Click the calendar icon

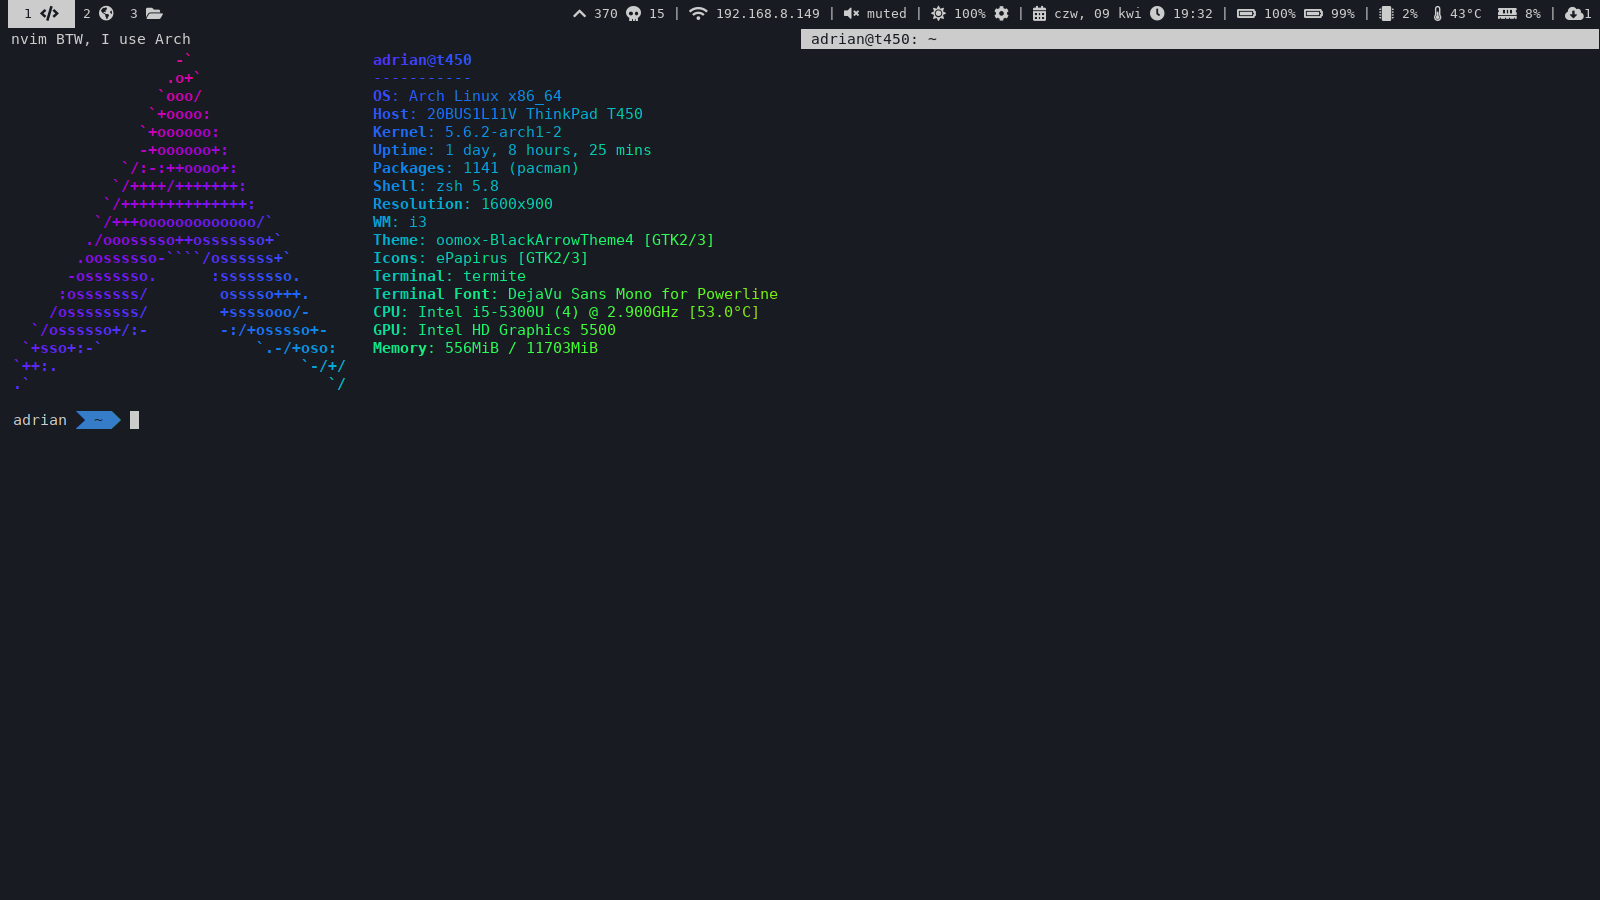1039,14
